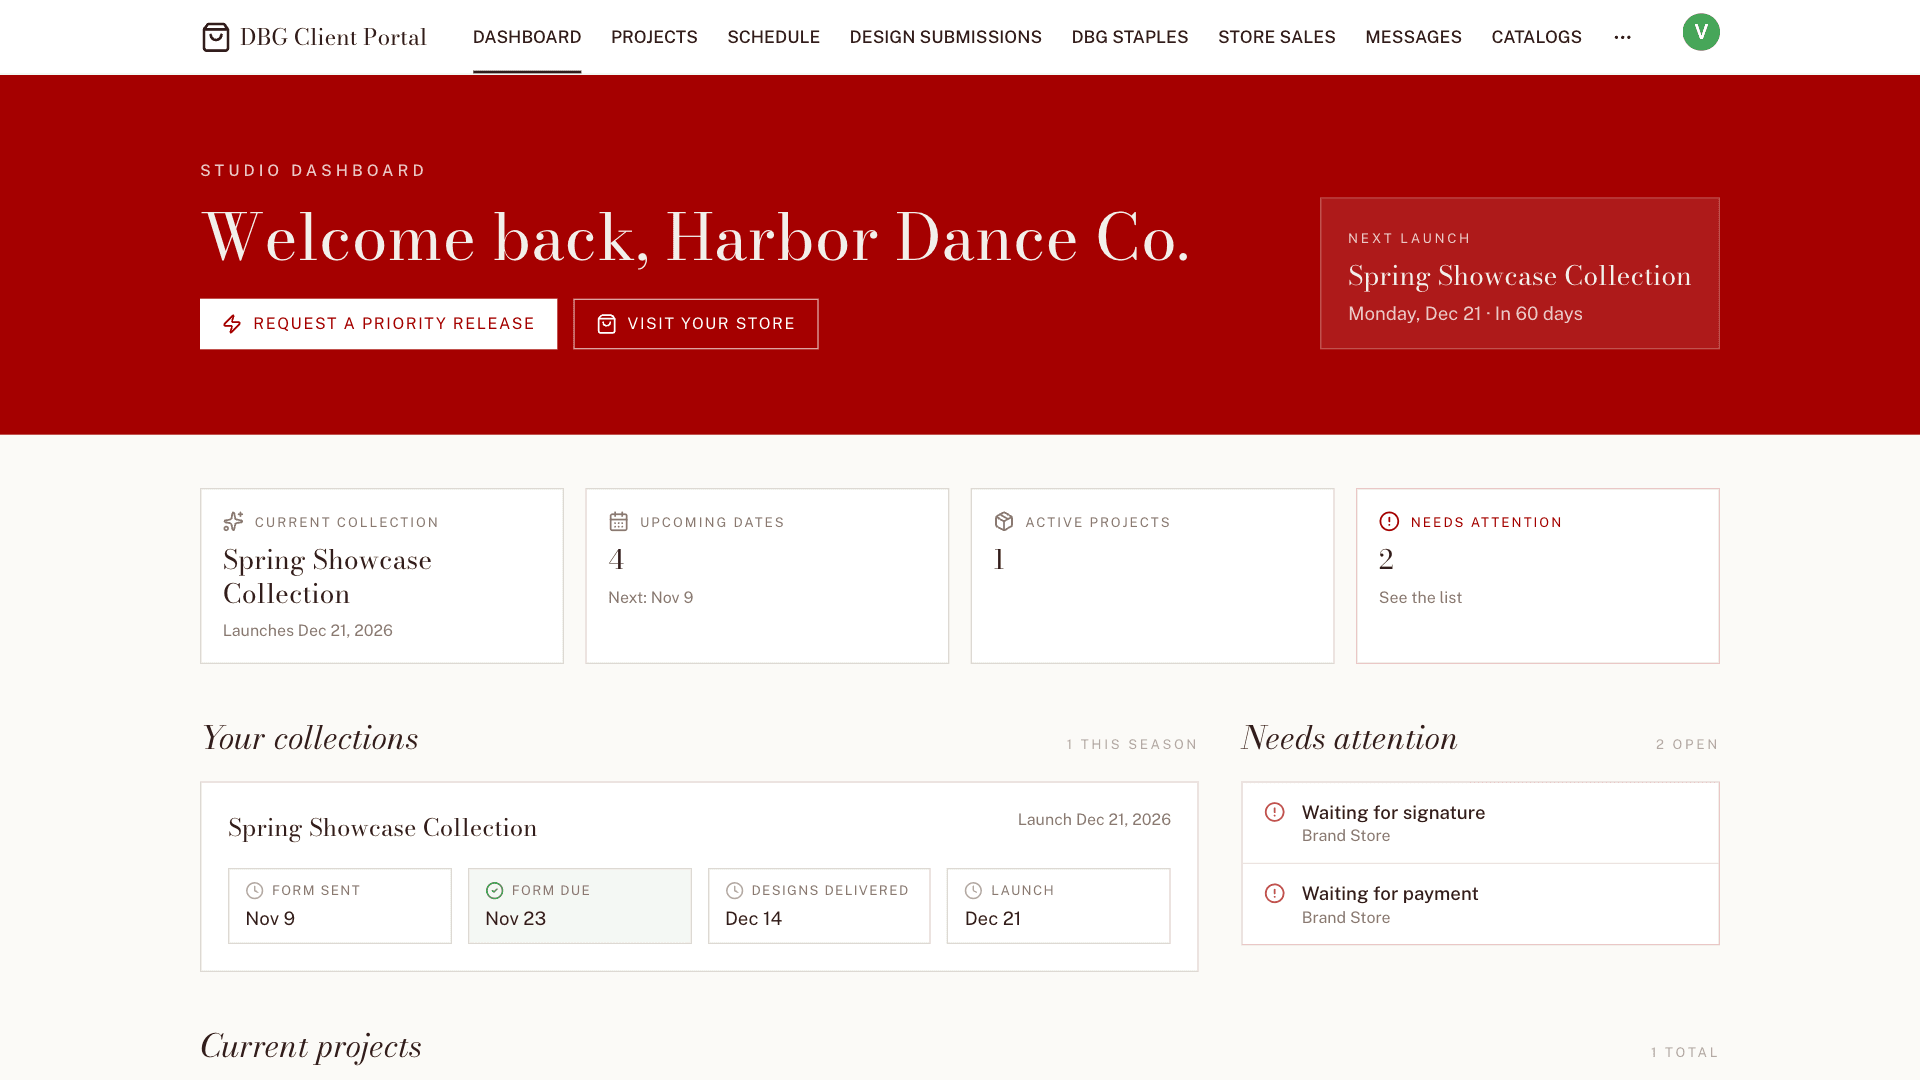Click the calendar icon beside Upcoming Dates
Screen dimensions: 1920x1080
point(618,522)
